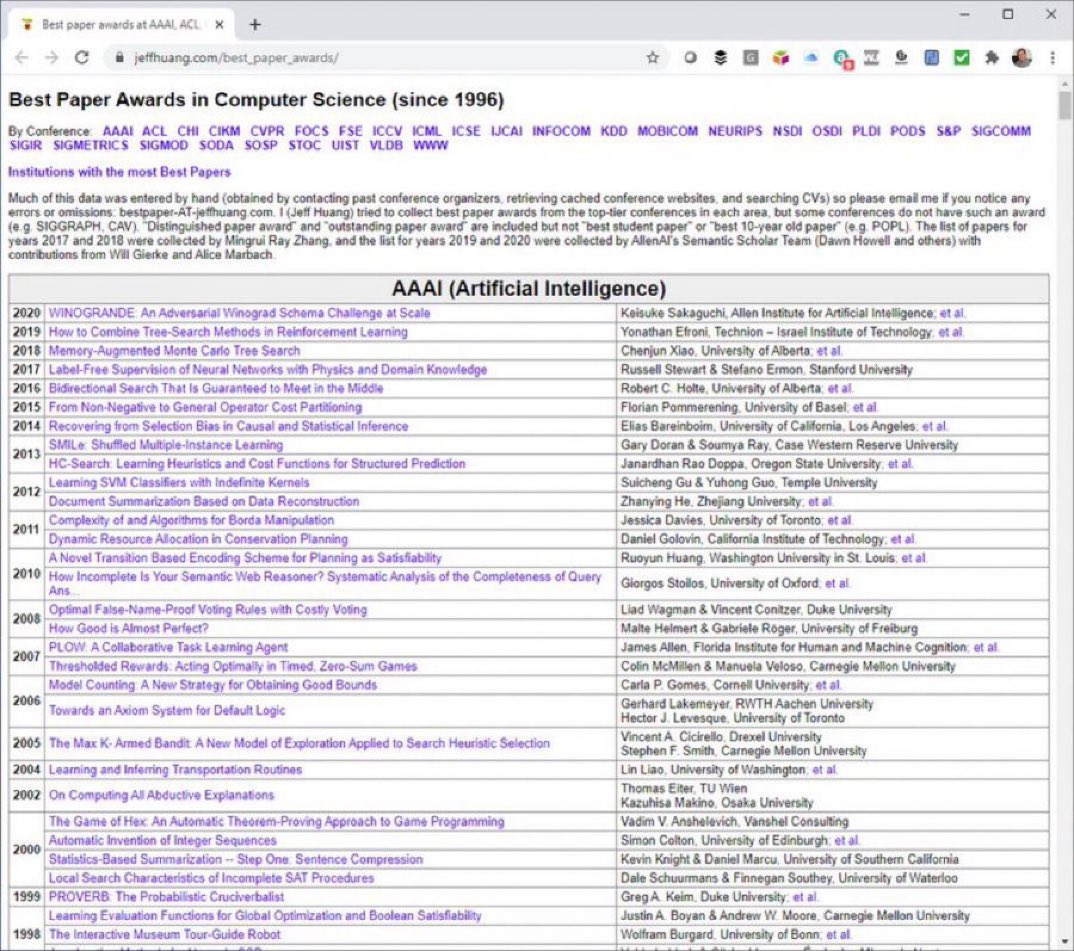
Task: Open the blue cloud extension icon
Action: pyautogui.click(x=811, y=58)
